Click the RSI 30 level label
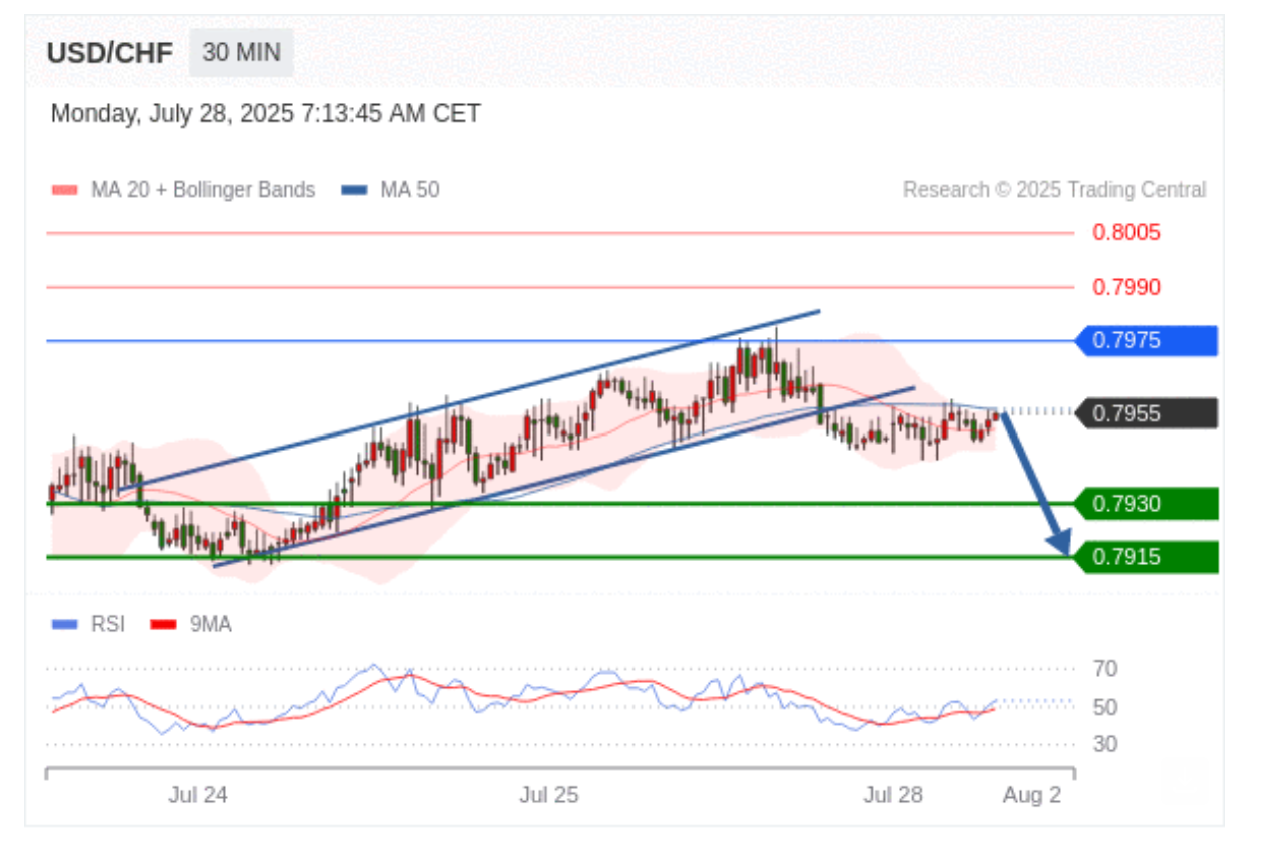Image resolution: width=1262 pixels, height=866 pixels. tap(1105, 745)
